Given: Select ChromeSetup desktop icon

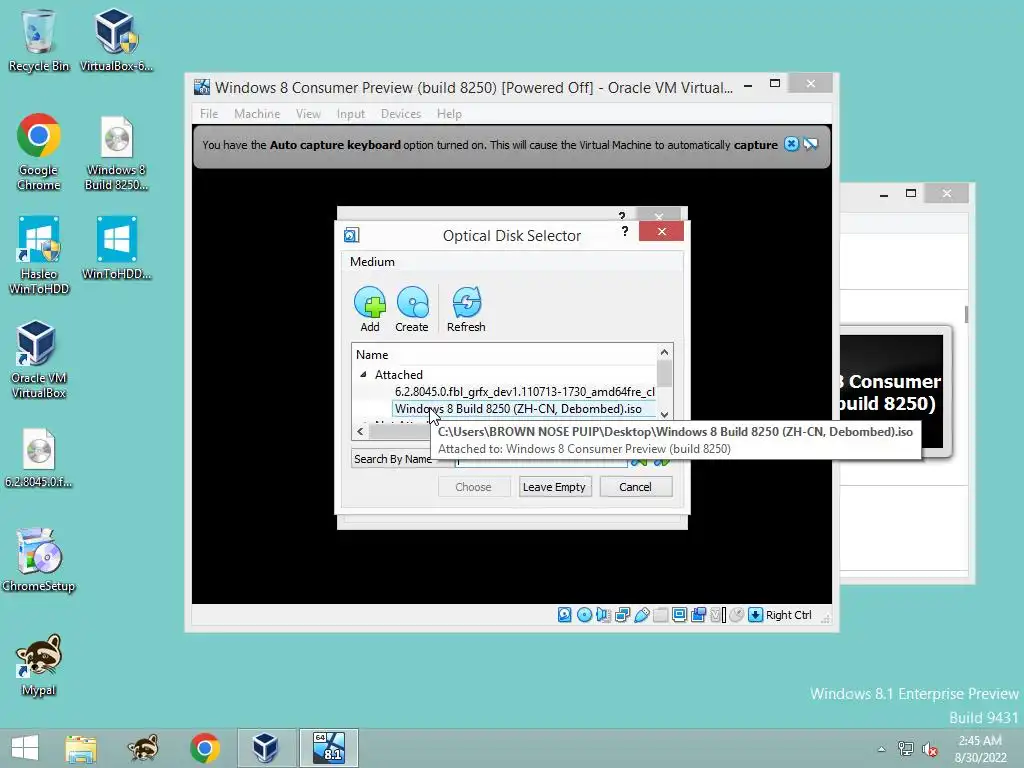Looking at the screenshot, I should click(x=39, y=560).
